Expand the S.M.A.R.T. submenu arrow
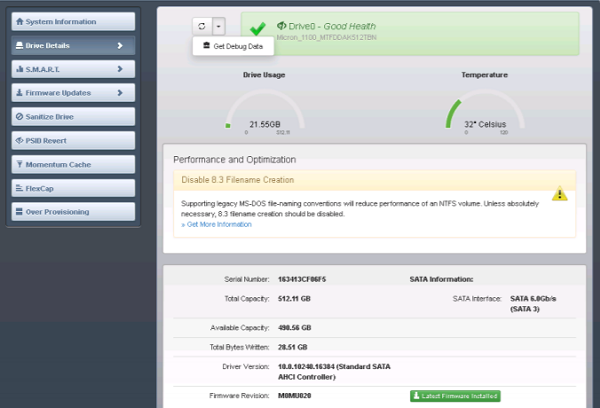Screen dimensions: 600x408 pyautogui.click(x=120, y=69)
